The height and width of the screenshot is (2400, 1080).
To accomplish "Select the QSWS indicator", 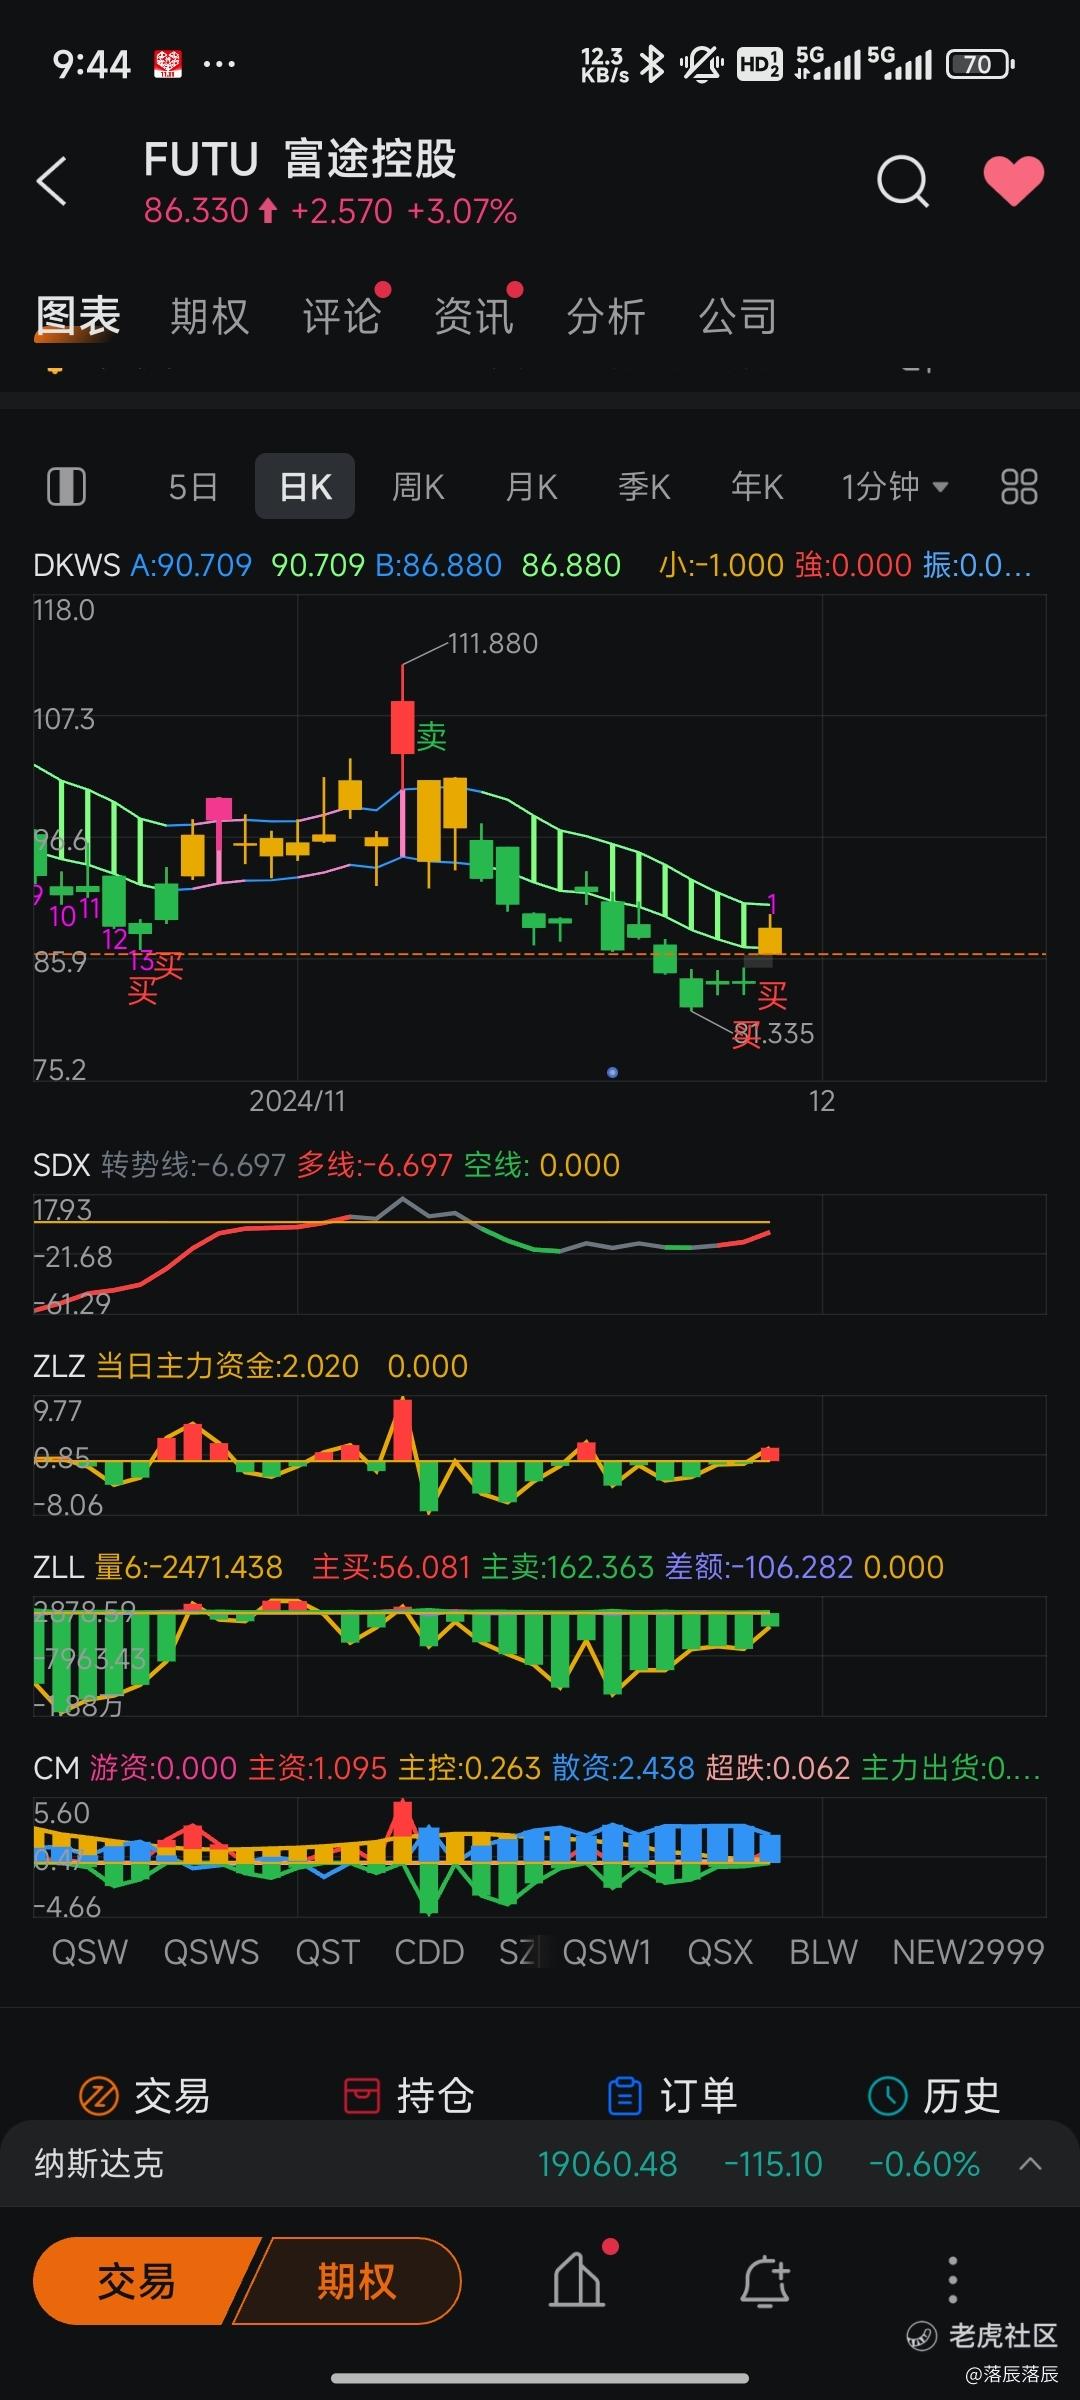I will pyautogui.click(x=211, y=1952).
